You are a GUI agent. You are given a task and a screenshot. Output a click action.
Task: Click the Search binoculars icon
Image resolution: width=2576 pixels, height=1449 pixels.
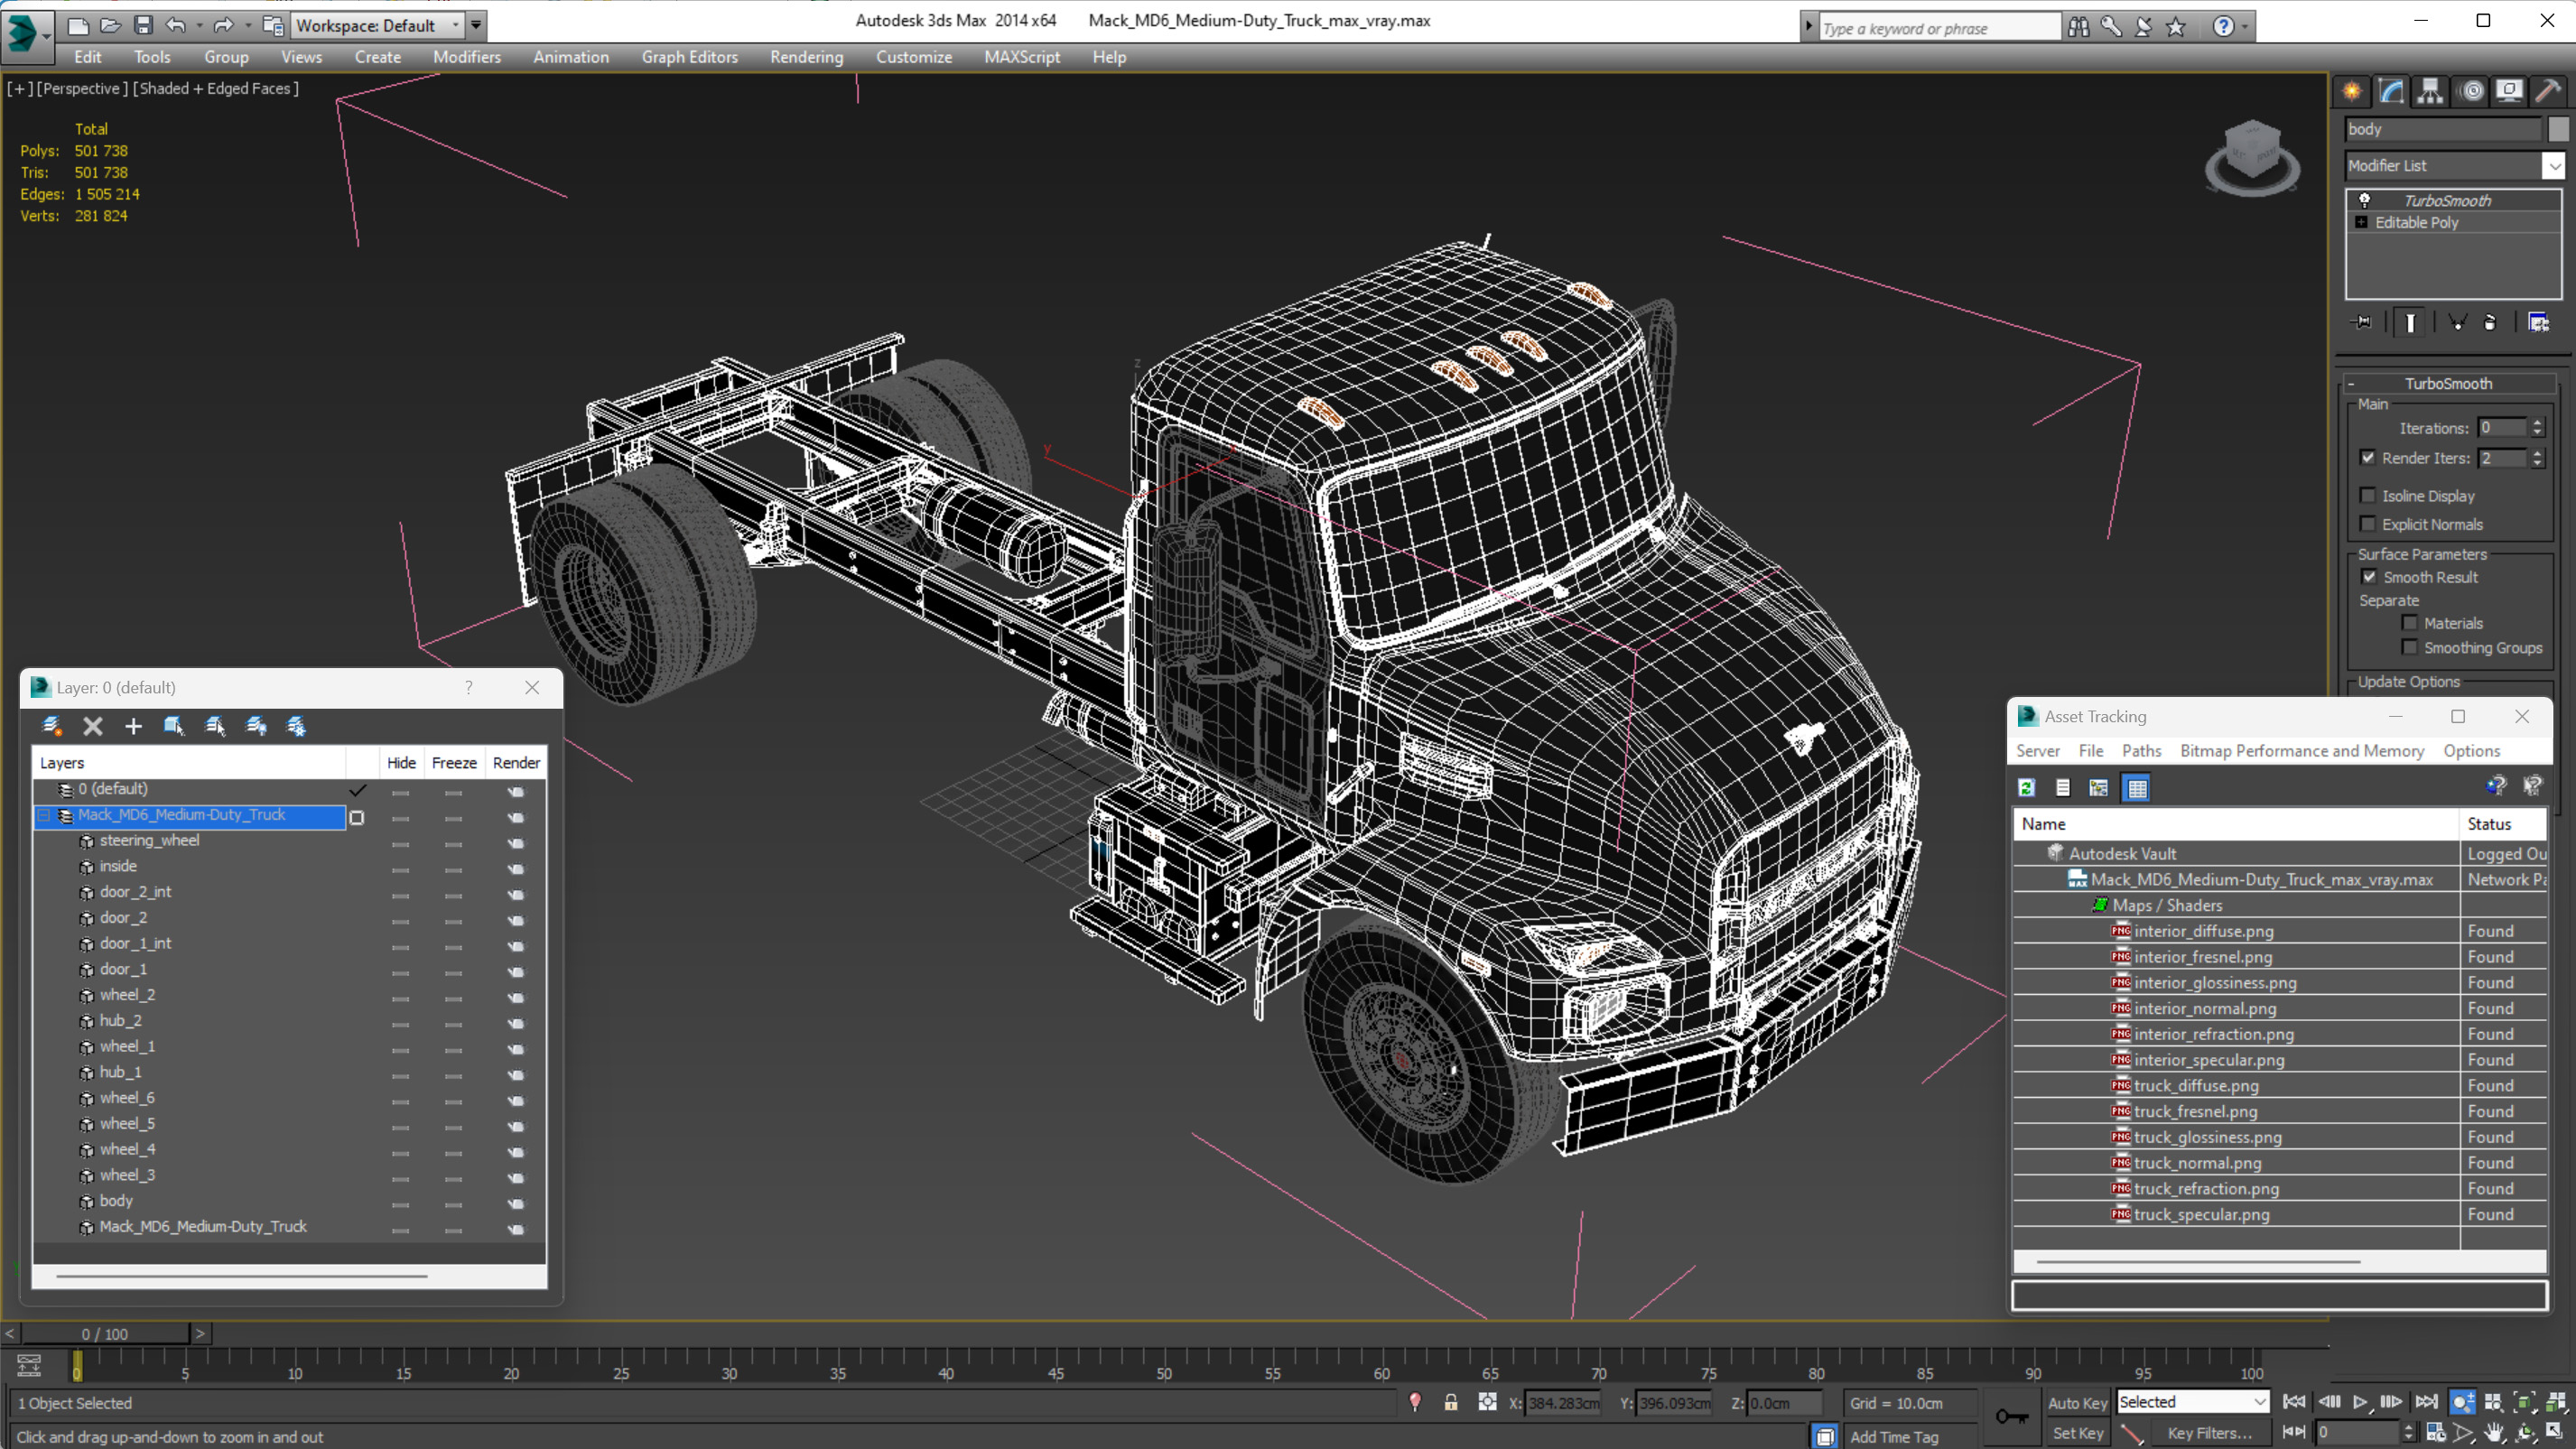(2078, 27)
